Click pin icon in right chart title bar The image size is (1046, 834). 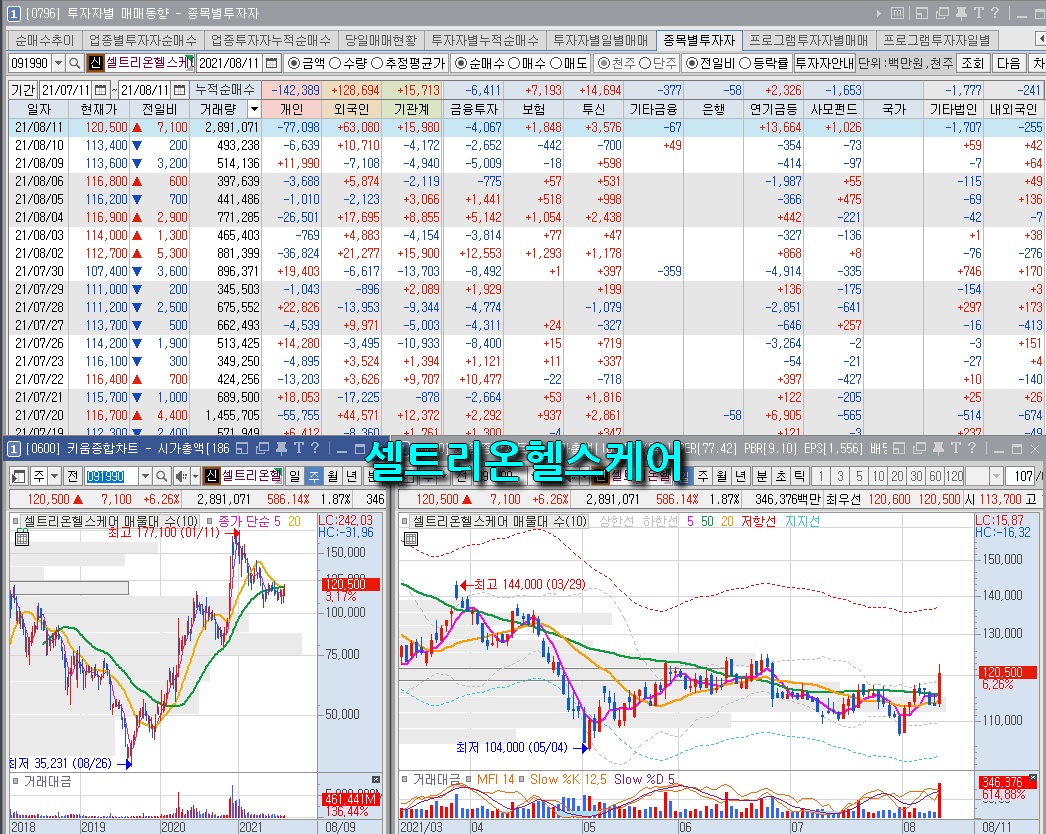coord(938,448)
